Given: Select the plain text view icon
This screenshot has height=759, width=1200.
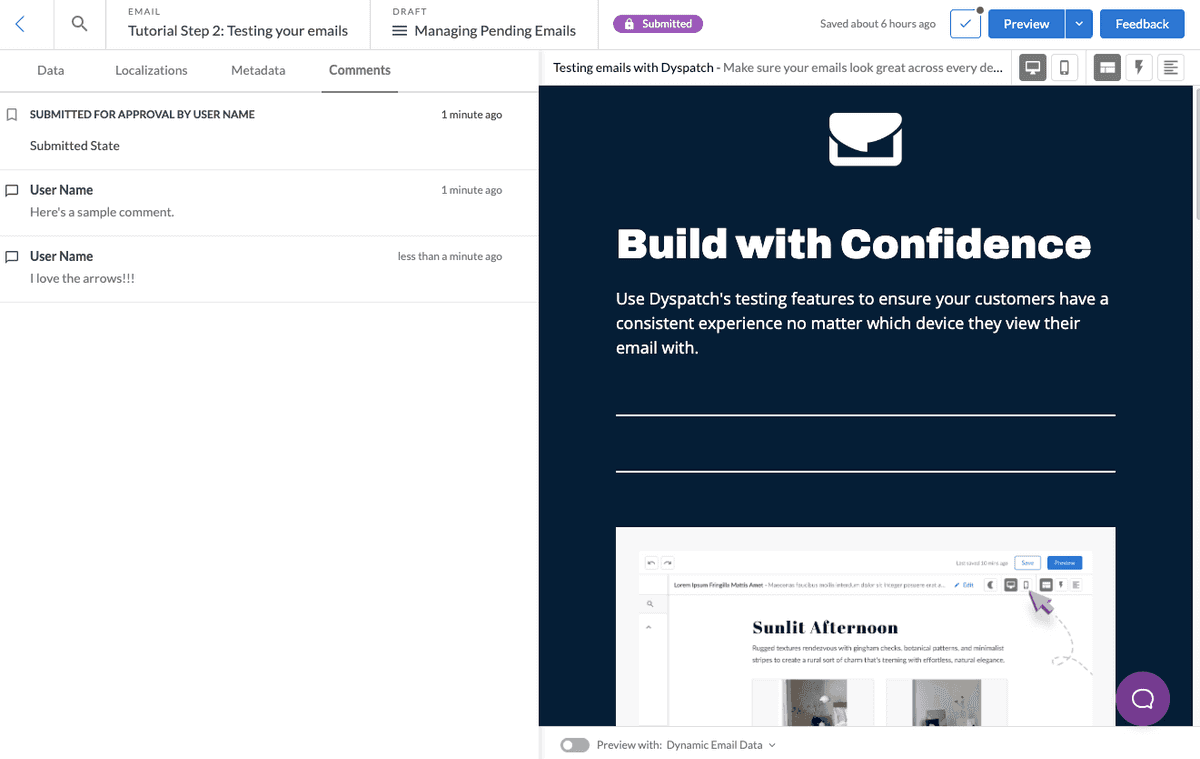Looking at the screenshot, I should click(1170, 67).
